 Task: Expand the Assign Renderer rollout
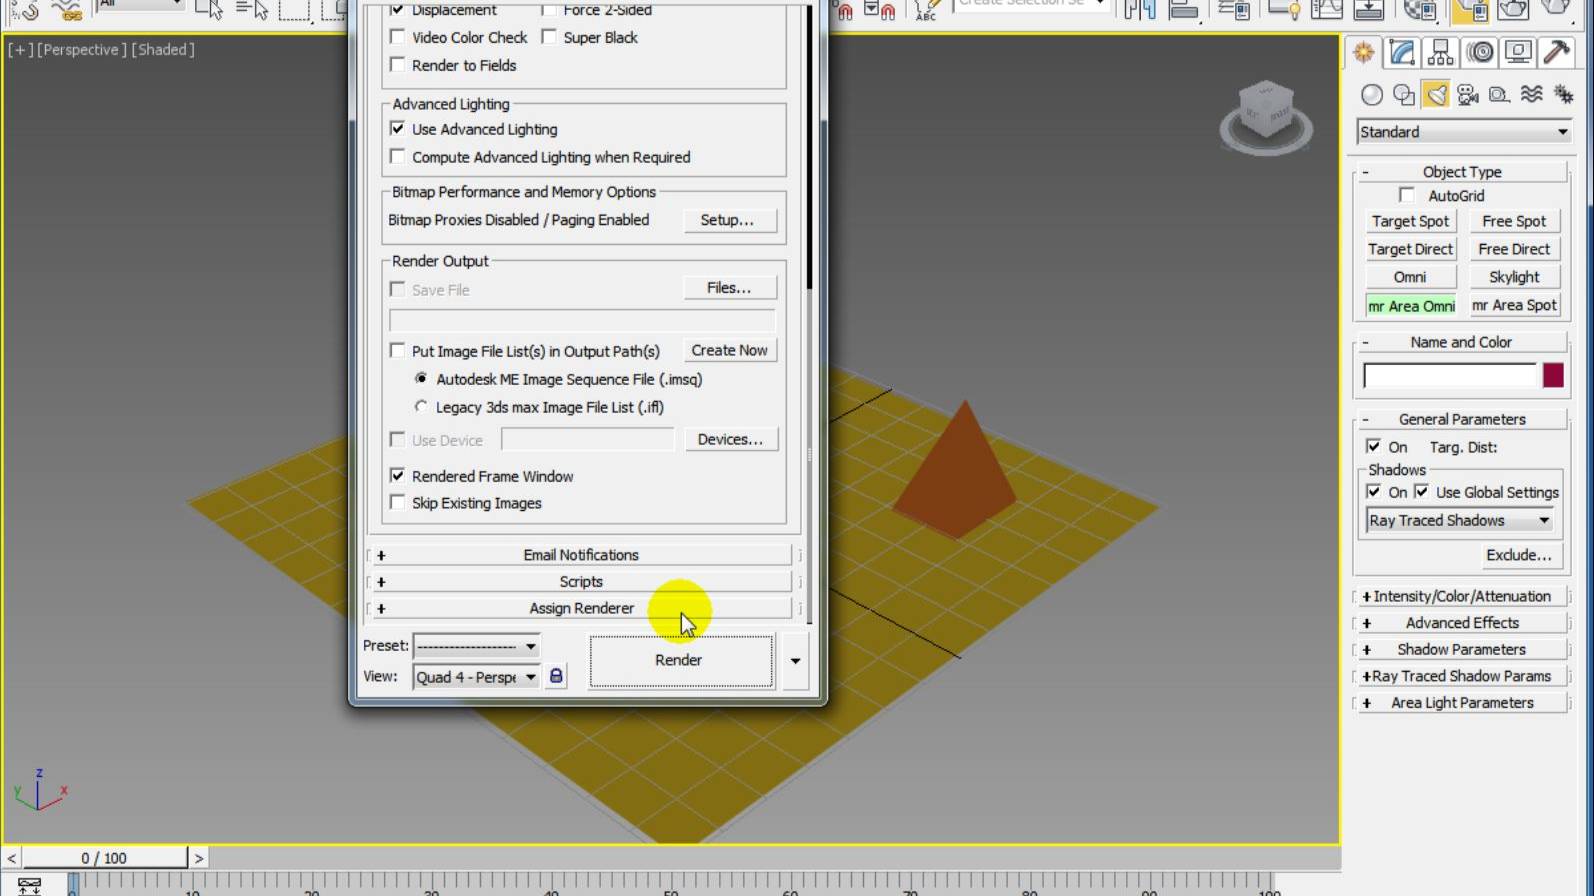point(581,608)
